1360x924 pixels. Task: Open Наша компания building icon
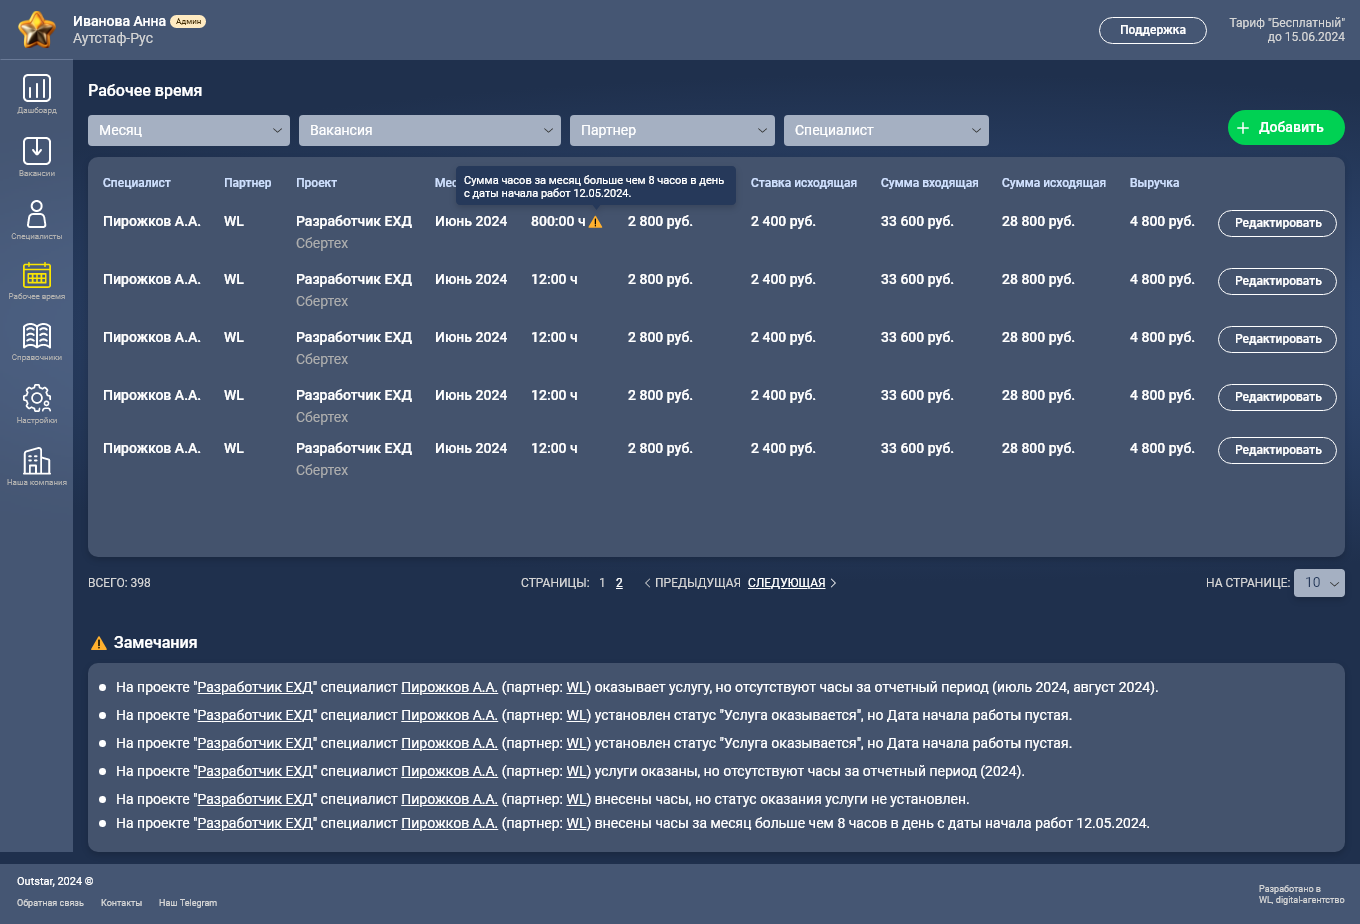36,461
